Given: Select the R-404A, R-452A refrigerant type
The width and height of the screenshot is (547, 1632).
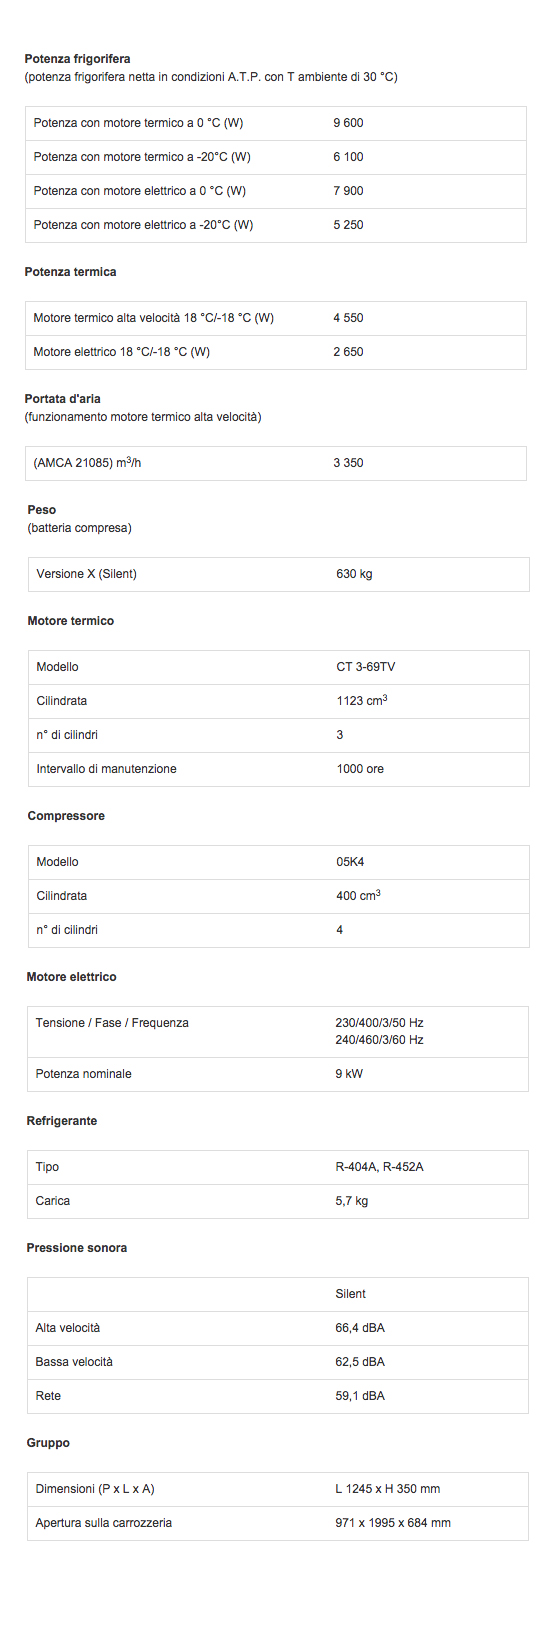Looking at the screenshot, I should (379, 1167).
